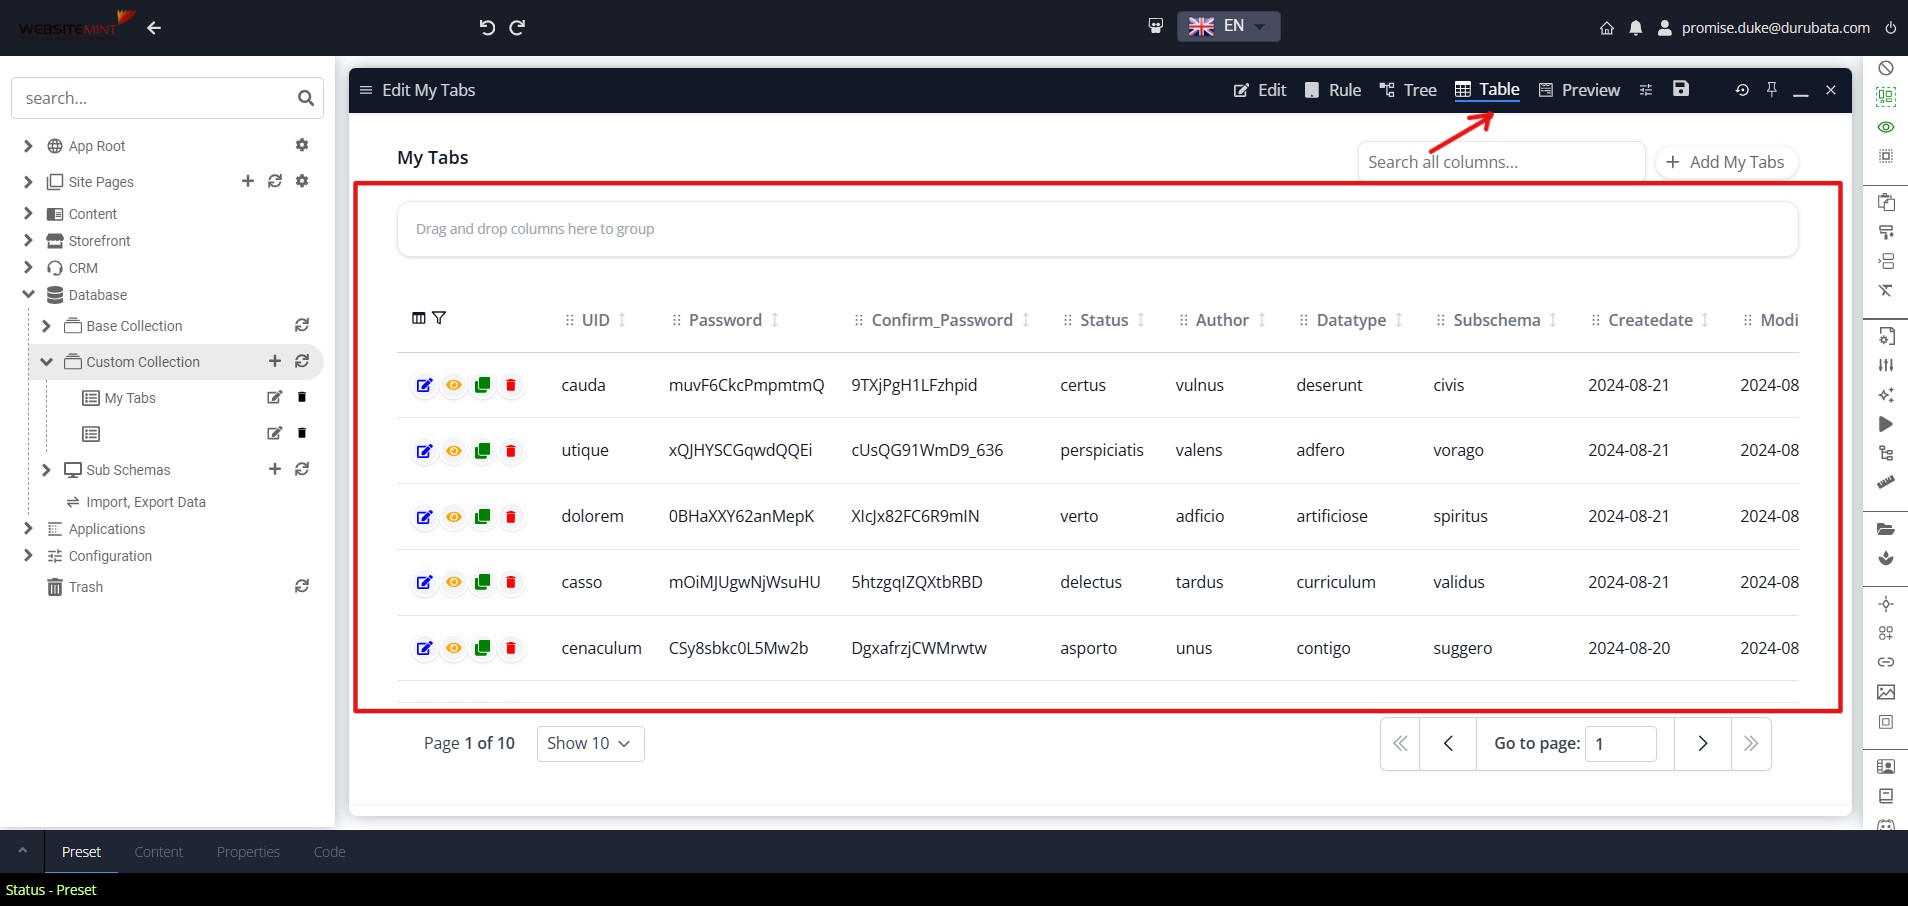Screen dimensions: 1908x906
Task: Click the Go to page number field
Action: pos(1621,743)
